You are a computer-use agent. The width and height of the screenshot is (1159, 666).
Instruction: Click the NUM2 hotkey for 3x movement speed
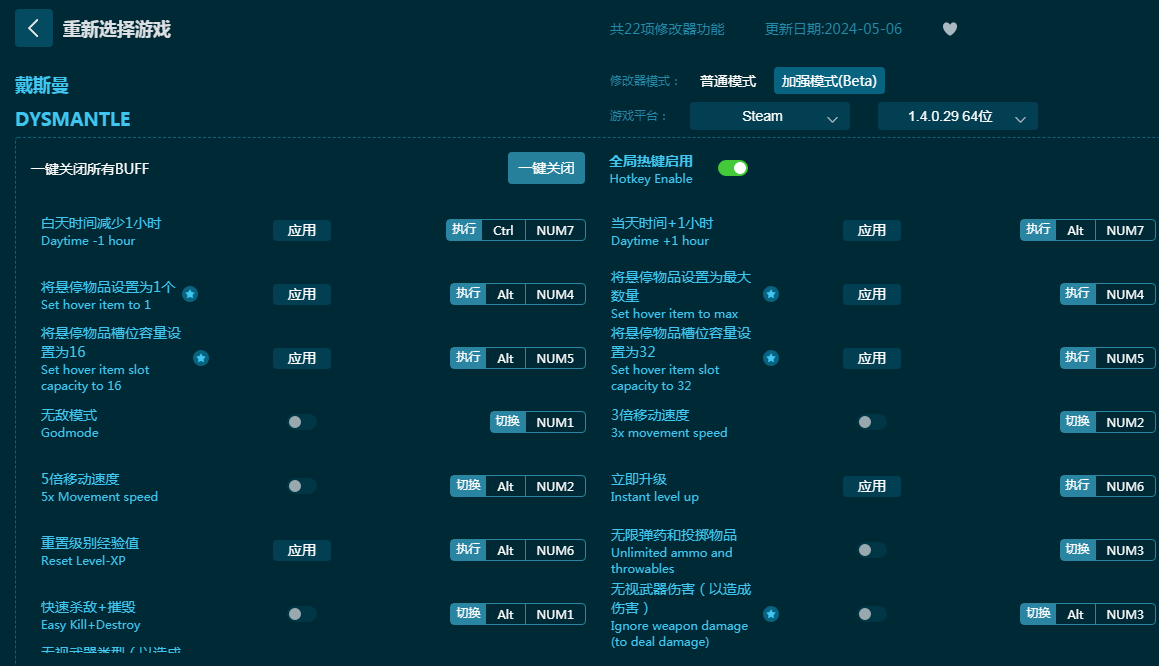1125,422
